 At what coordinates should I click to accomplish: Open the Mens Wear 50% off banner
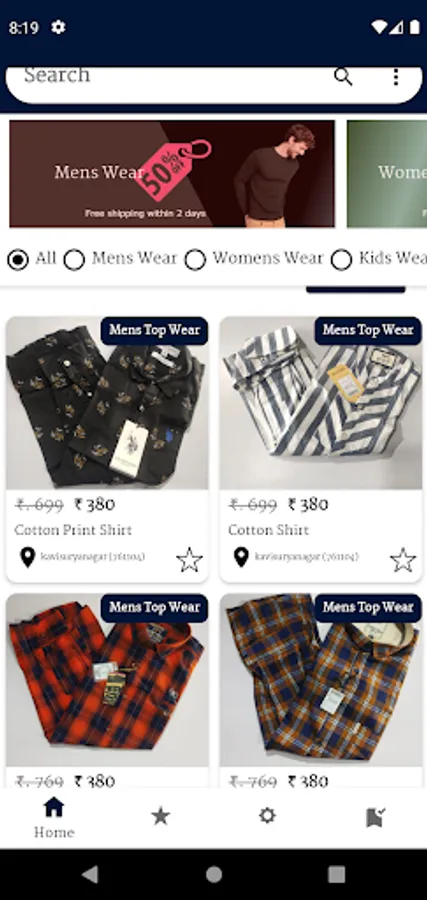[x=172, y=174]
